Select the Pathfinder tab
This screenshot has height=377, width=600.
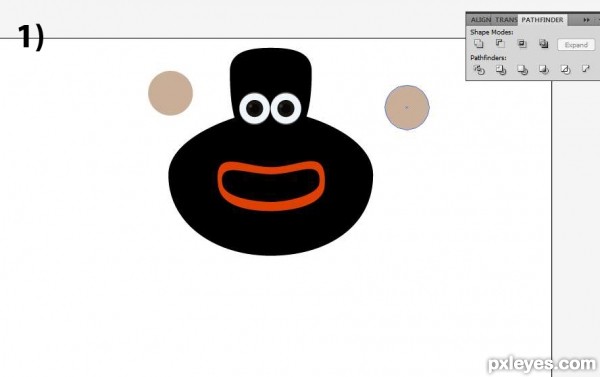543,20
